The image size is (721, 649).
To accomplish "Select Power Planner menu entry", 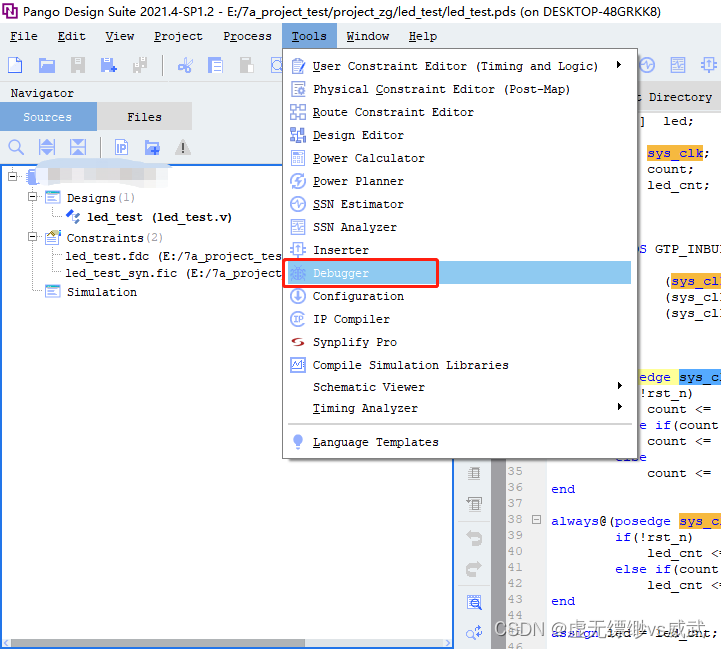I will click(x=459, y=181).
